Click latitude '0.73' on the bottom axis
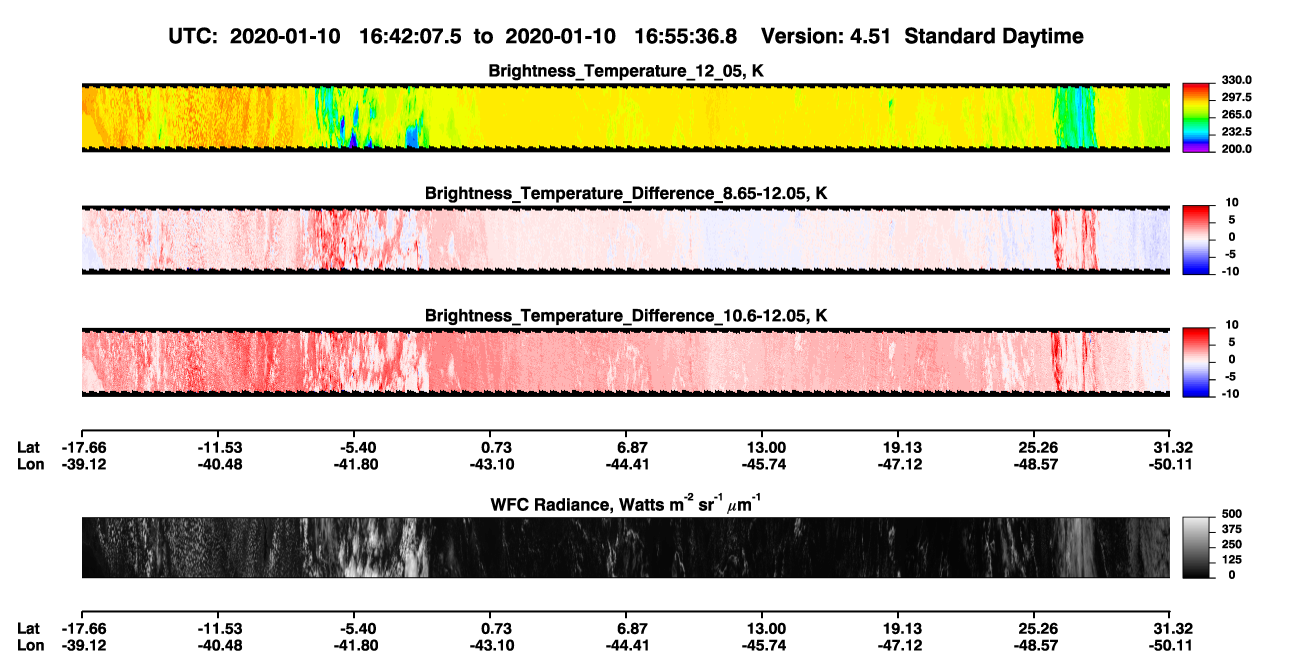The height and width of the screenshot is (667, 1300). (x=497, y=629)
